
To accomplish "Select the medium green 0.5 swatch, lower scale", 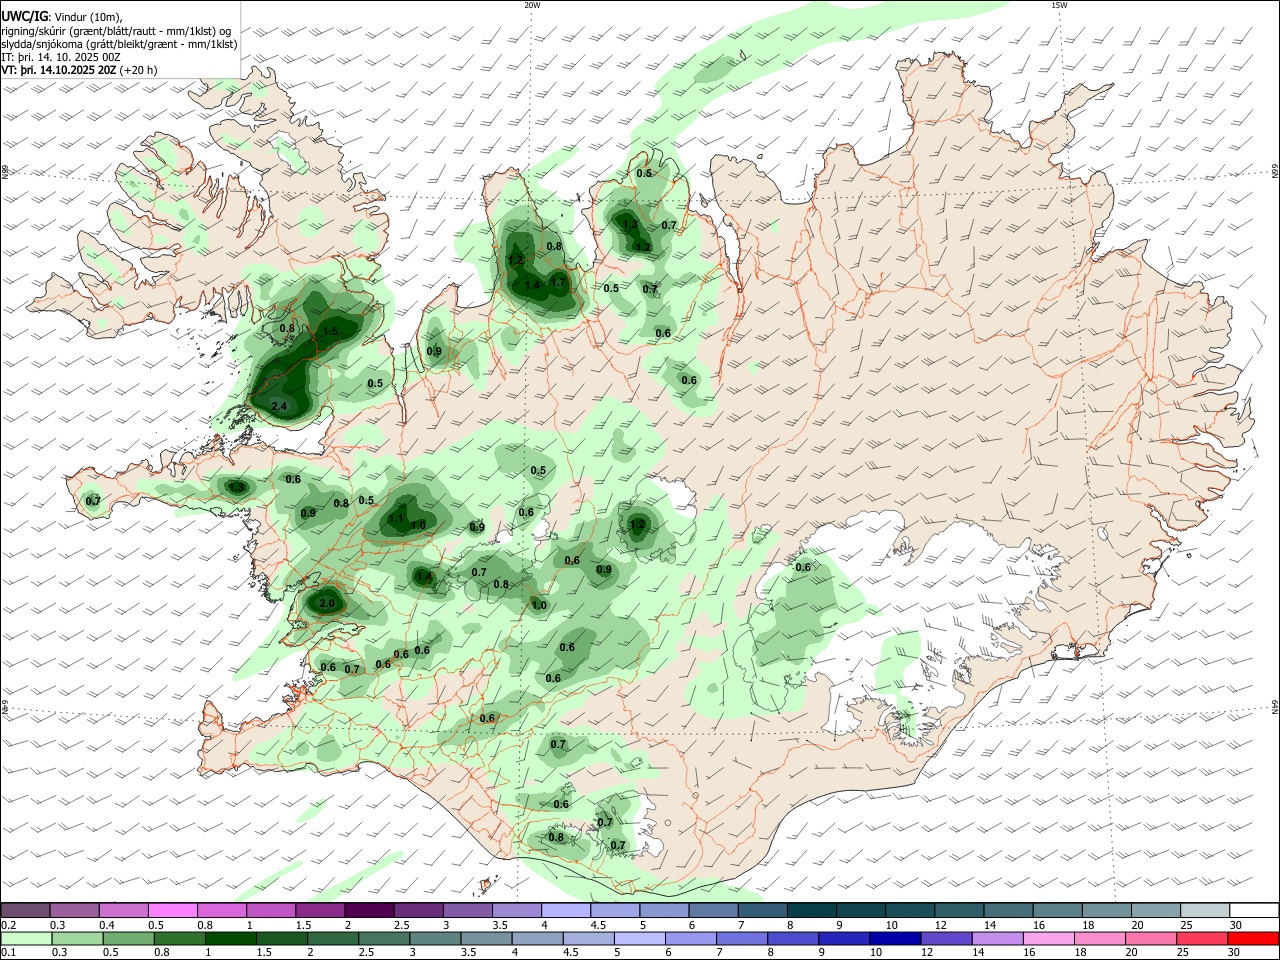I will 128,938.
